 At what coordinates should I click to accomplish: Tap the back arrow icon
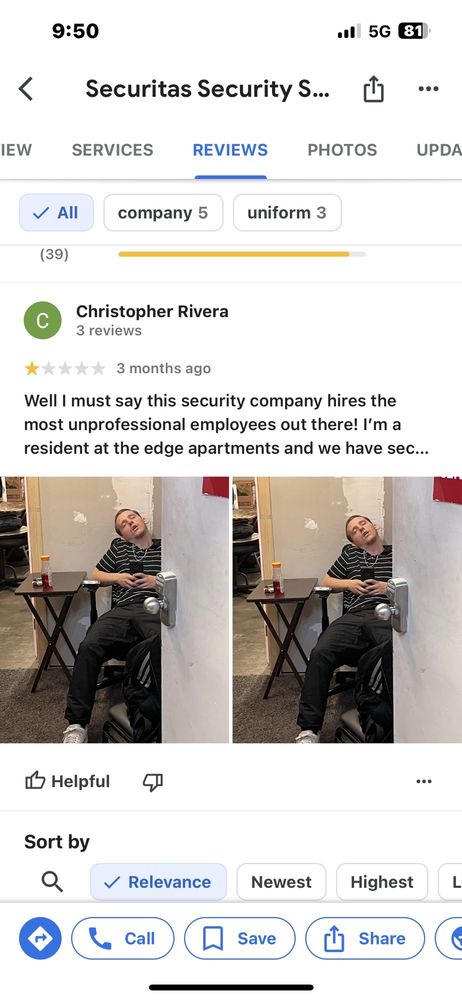(26, 89)
